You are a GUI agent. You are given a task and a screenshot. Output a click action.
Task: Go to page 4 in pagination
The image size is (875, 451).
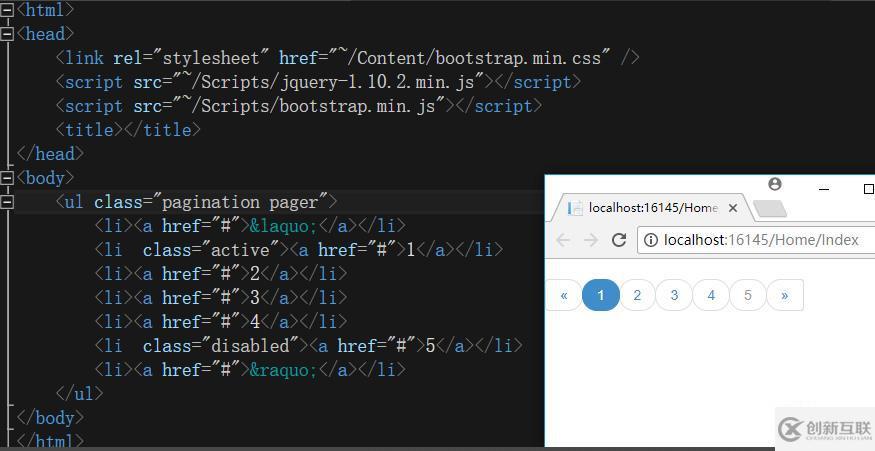pos(711,295)
